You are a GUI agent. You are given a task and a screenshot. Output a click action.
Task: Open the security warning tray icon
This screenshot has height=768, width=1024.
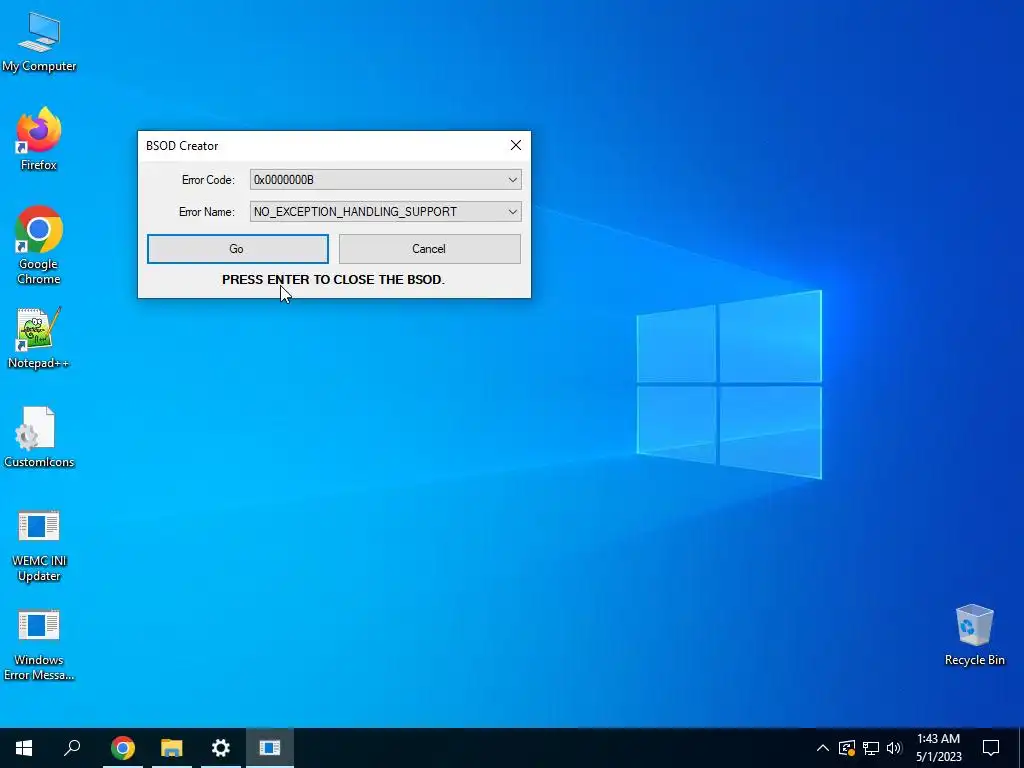pyautogui.click(x=847, y=748)
